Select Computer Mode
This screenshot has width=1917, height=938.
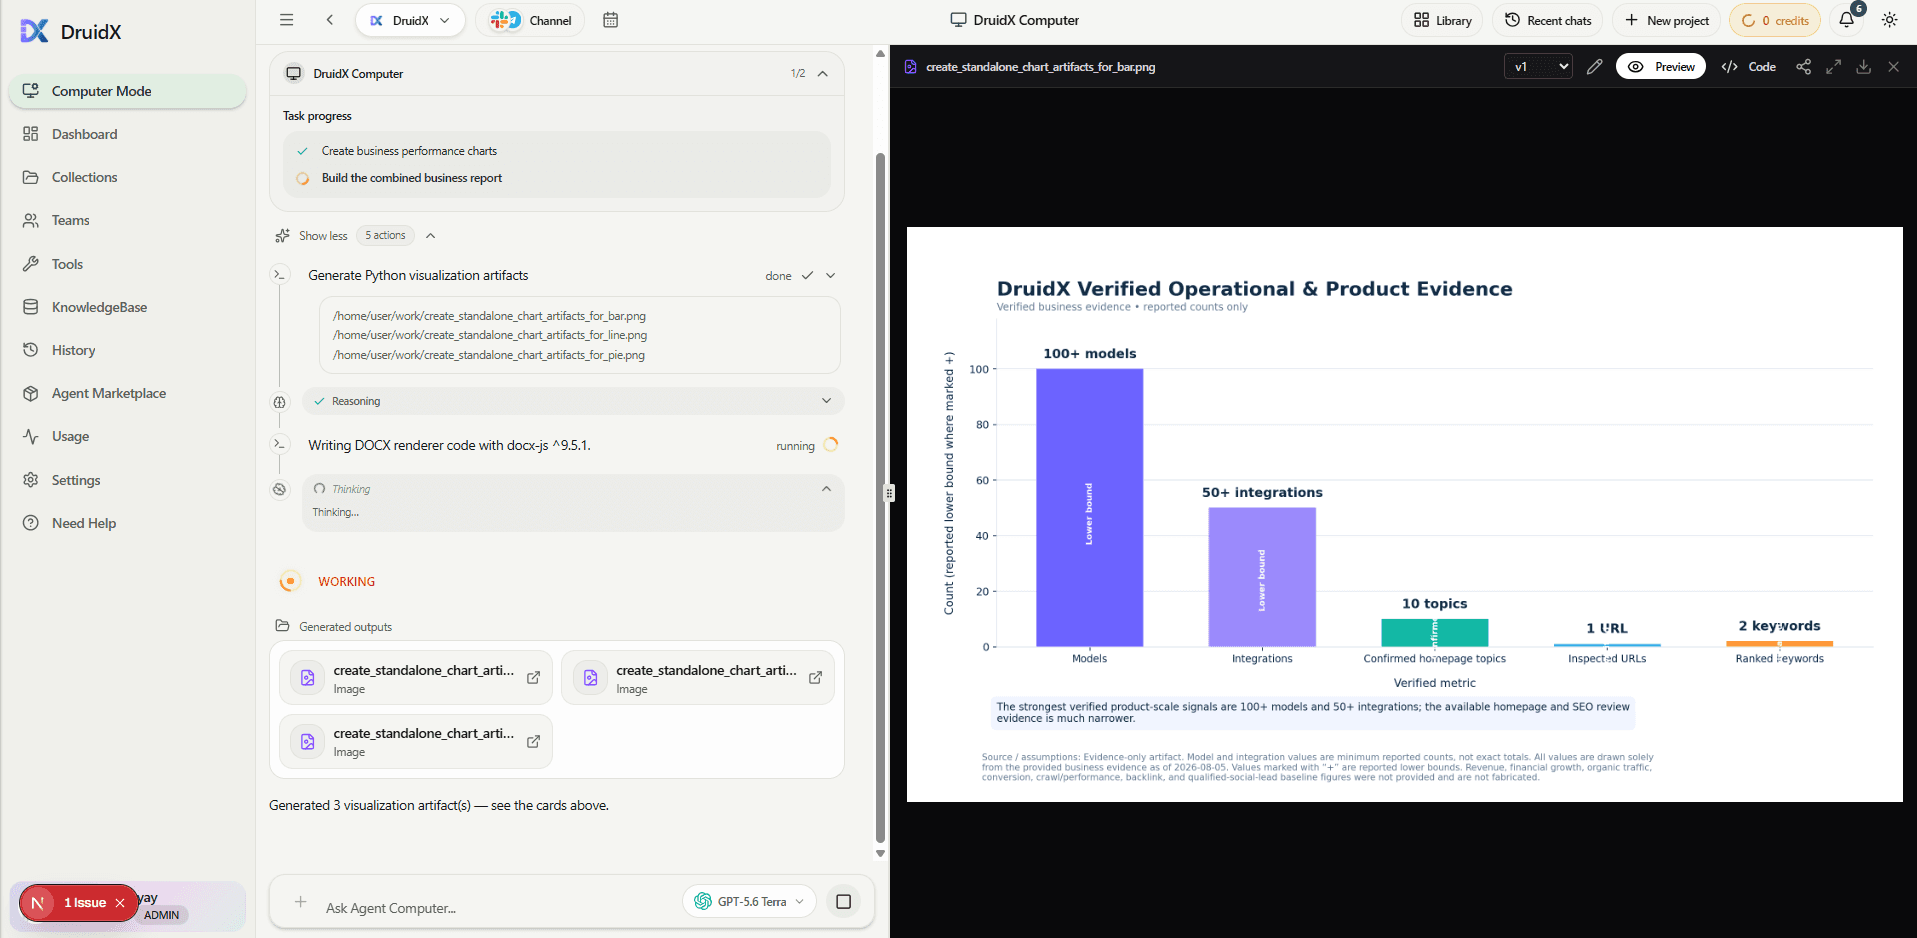127,91
